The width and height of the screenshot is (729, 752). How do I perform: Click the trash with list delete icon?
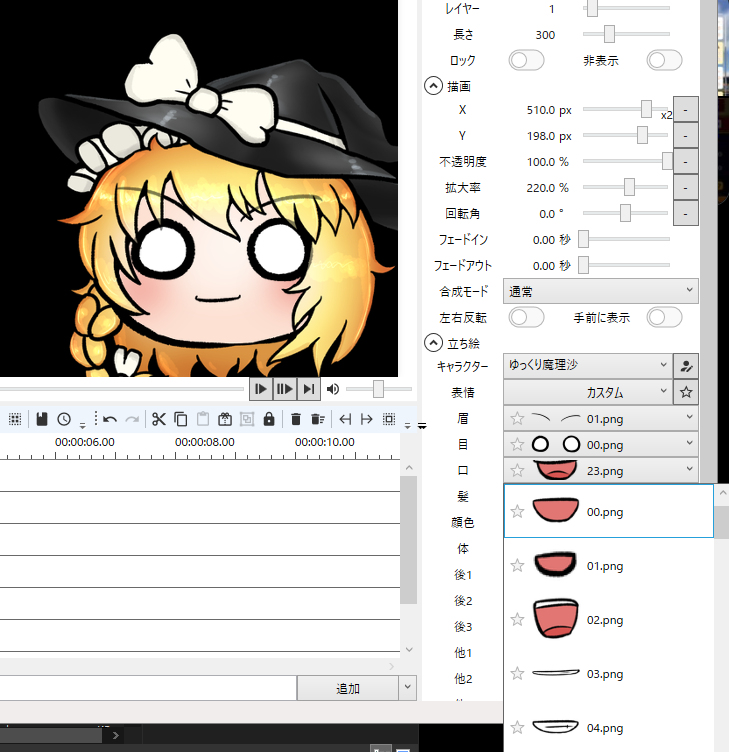[x=318, y=419]
